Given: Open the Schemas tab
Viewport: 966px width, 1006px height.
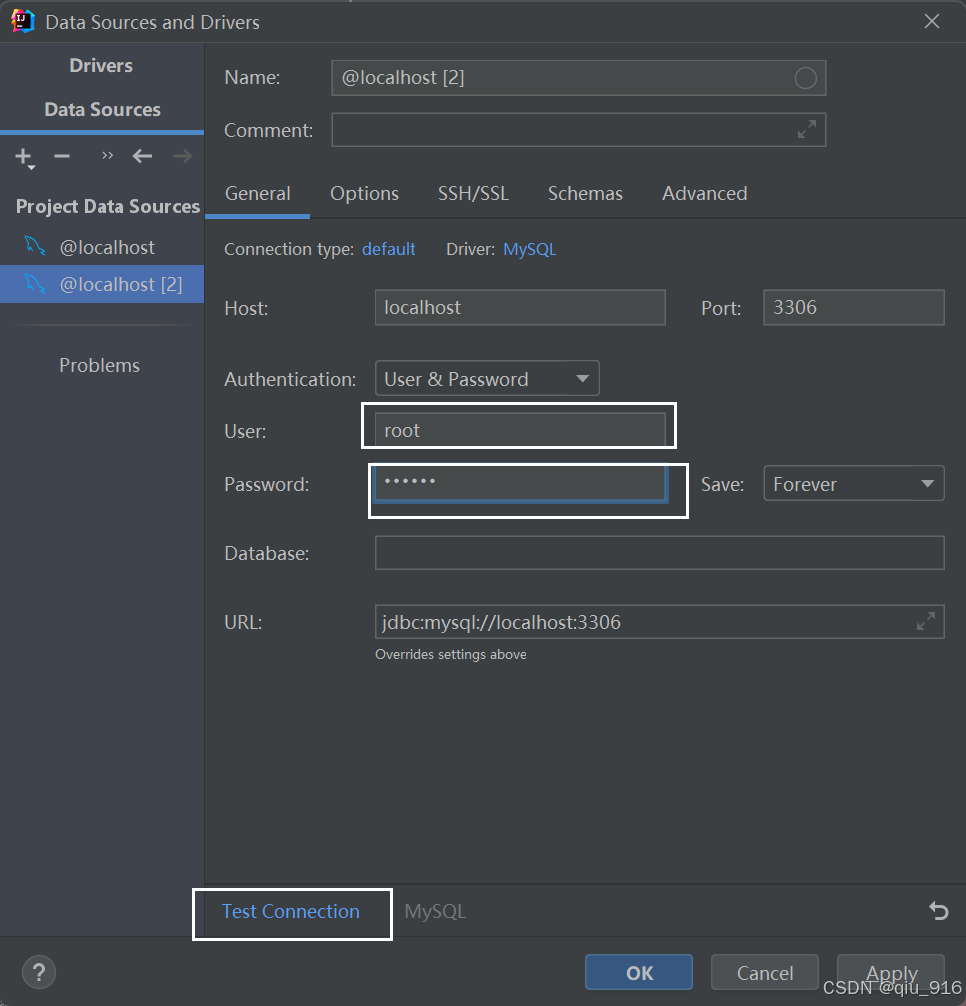Looking at the screenshot, I should tap(585, 193).
